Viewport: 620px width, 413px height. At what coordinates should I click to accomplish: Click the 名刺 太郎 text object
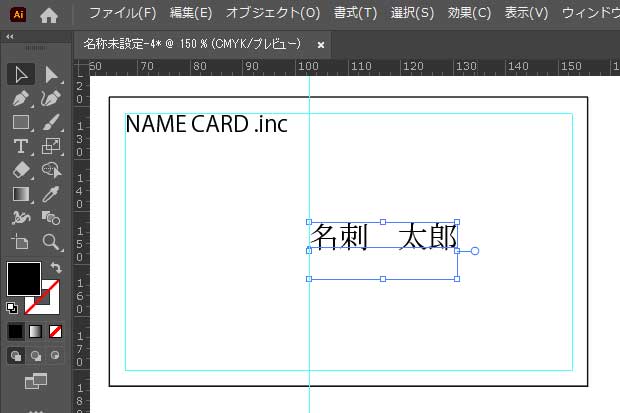(x=384, y=237)
